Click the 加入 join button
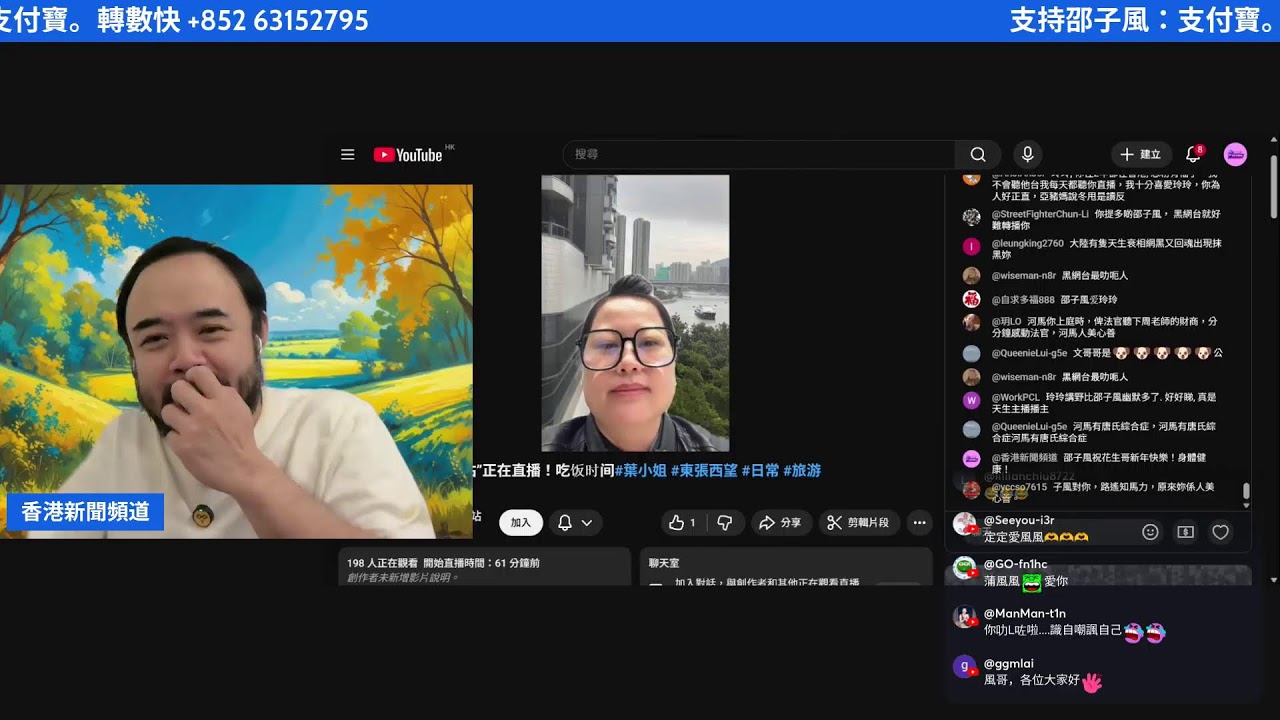 [521, 523]
